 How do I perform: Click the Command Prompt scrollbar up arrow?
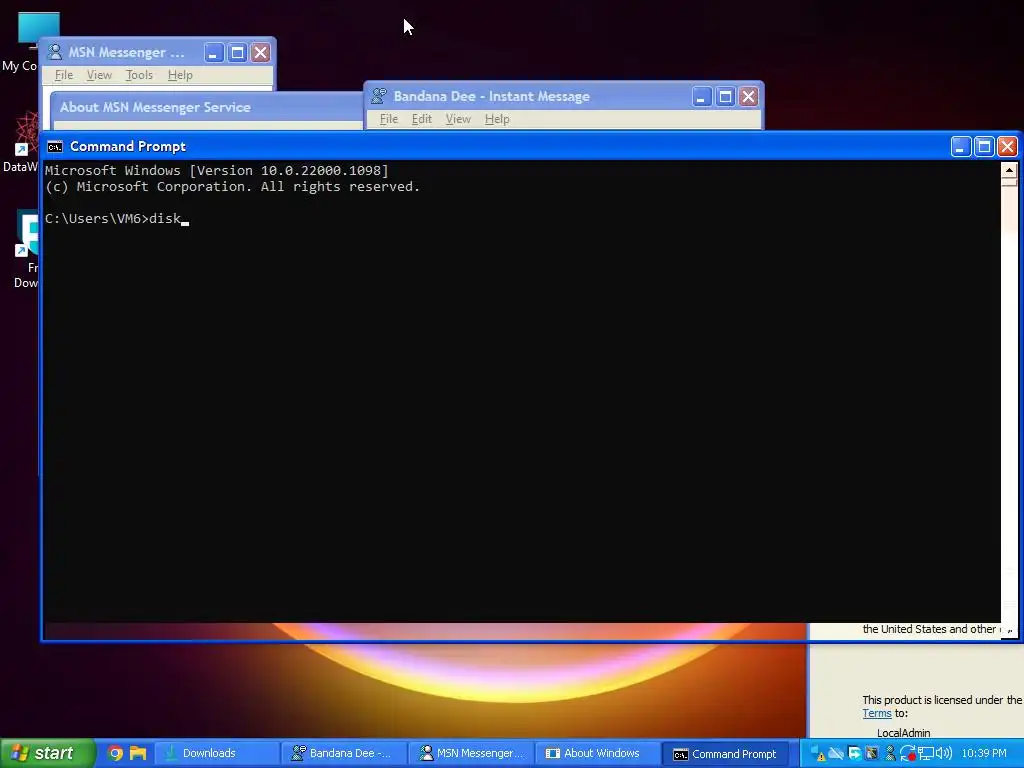[1009, 171]
